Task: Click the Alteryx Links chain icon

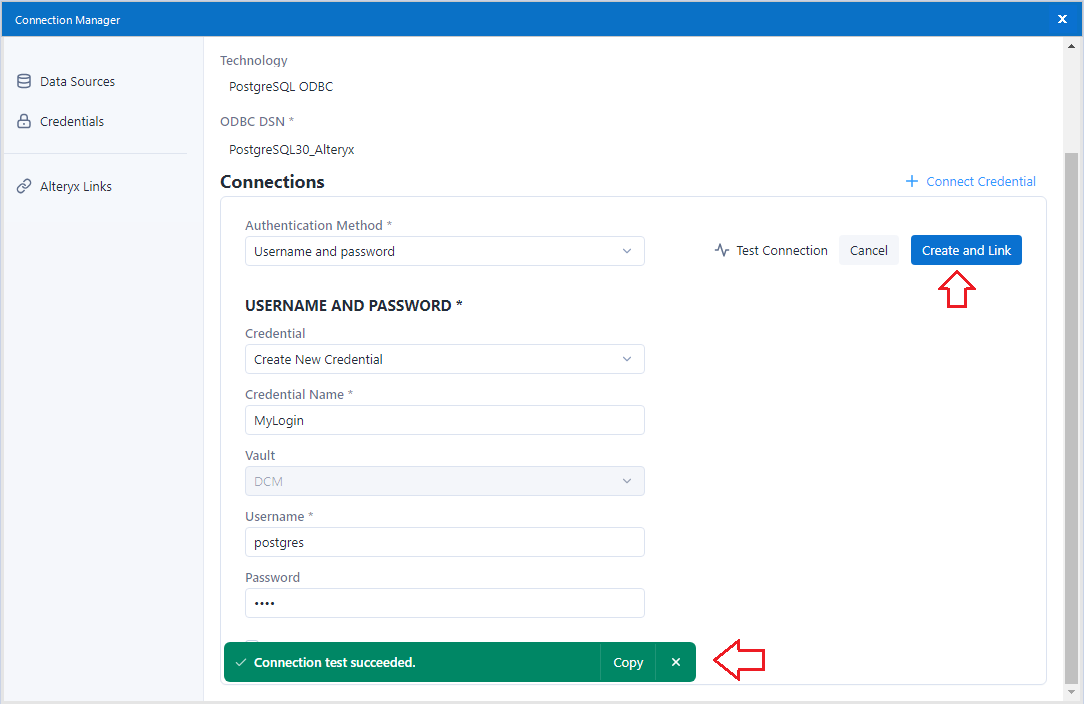Action: click(24, 186)
